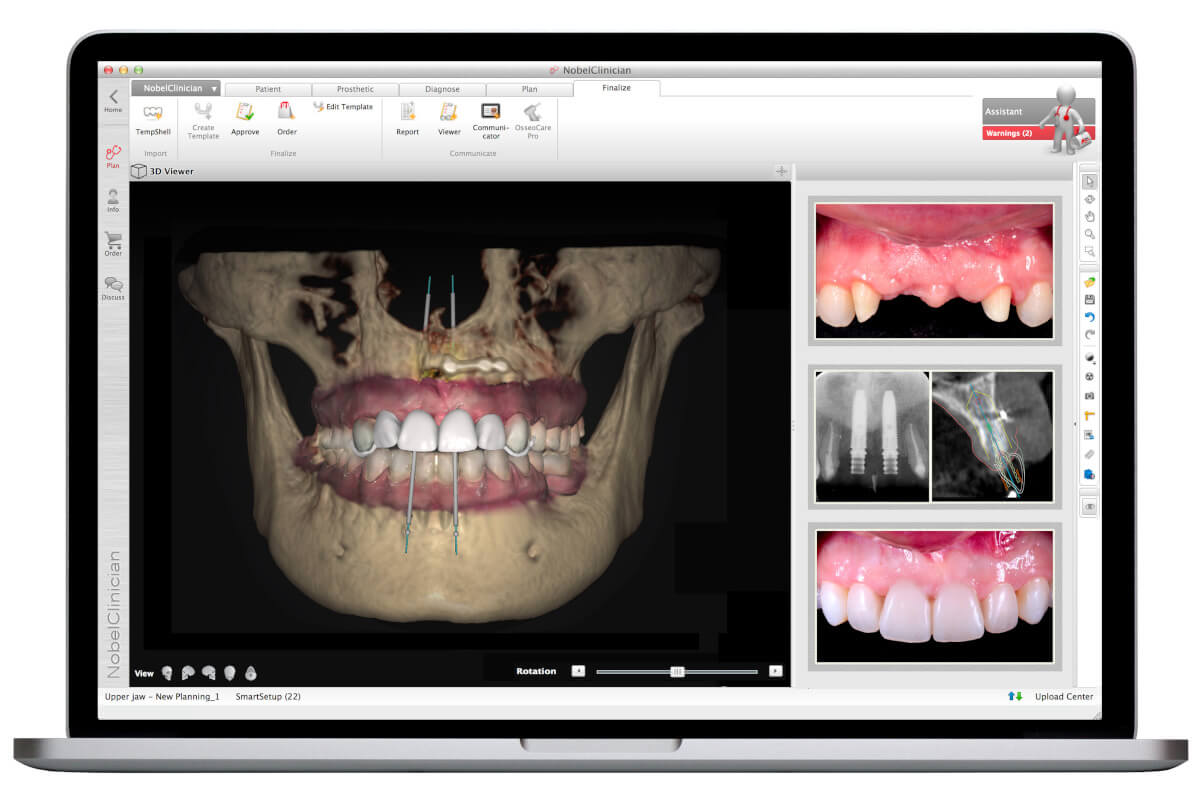Launch the Communicator

pos(491,120)
